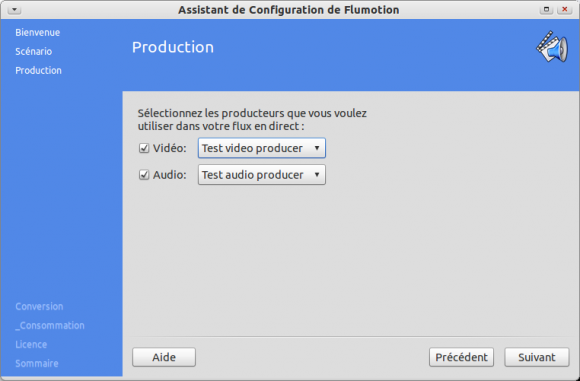Viewport: 580px width, 381px height.
Task: Click the Flumotion film and speaker icon
Action: pos(552,47)
